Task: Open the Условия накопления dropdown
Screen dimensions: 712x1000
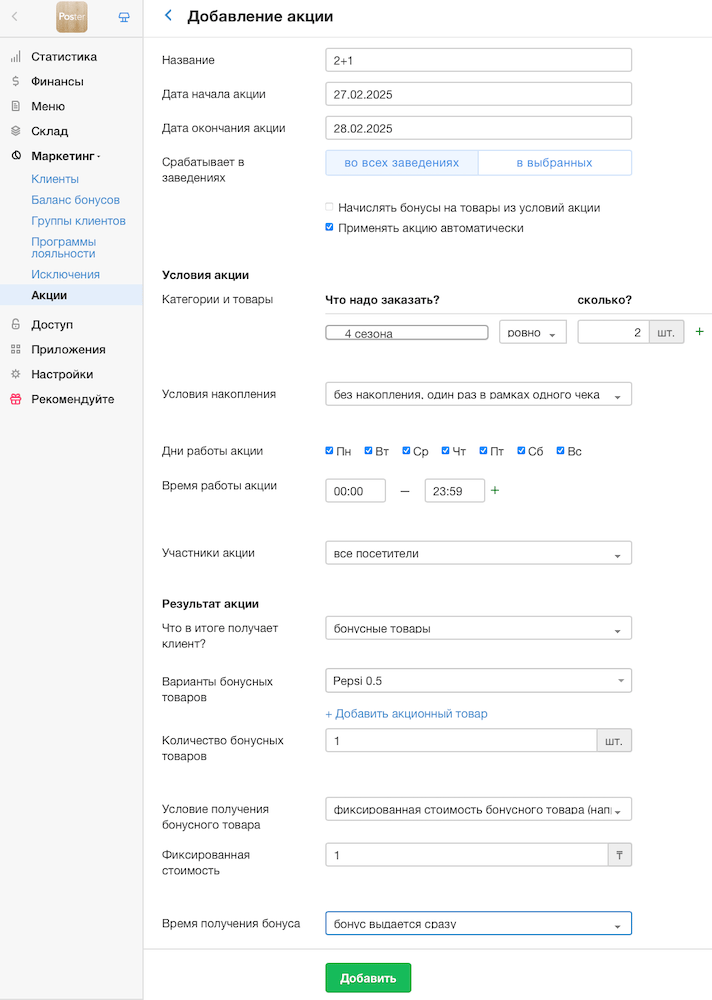Action: tap(478, 395)
